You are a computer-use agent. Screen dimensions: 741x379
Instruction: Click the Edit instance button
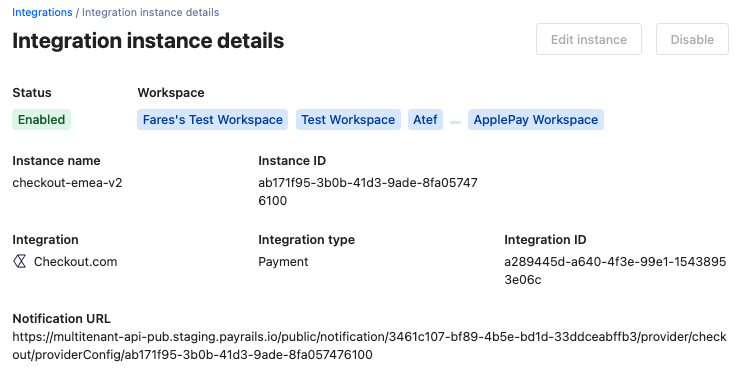click(x=589, y=39)
